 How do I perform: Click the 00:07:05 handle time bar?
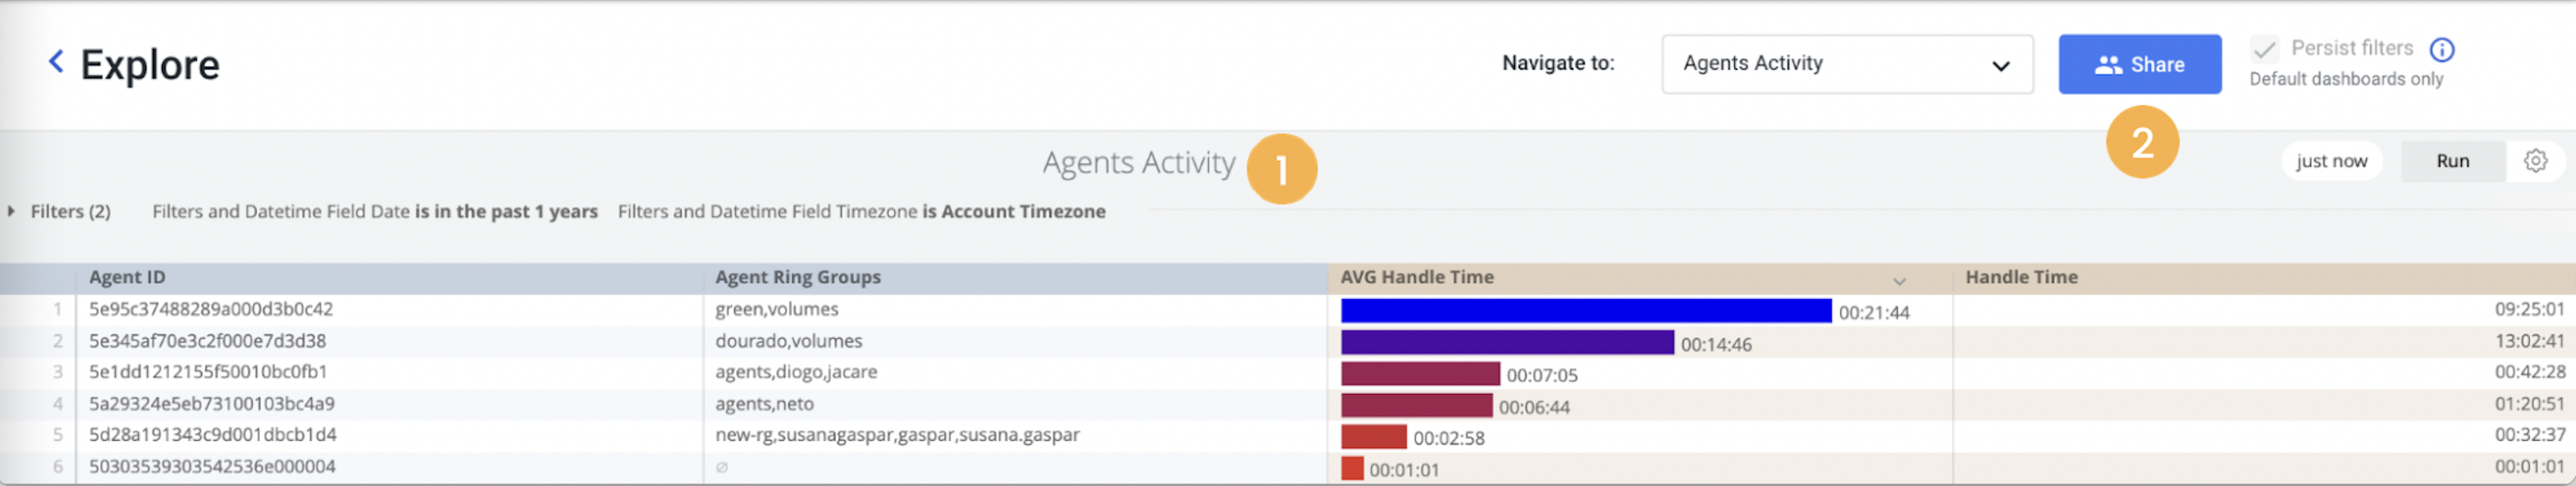click(1420, 374)
